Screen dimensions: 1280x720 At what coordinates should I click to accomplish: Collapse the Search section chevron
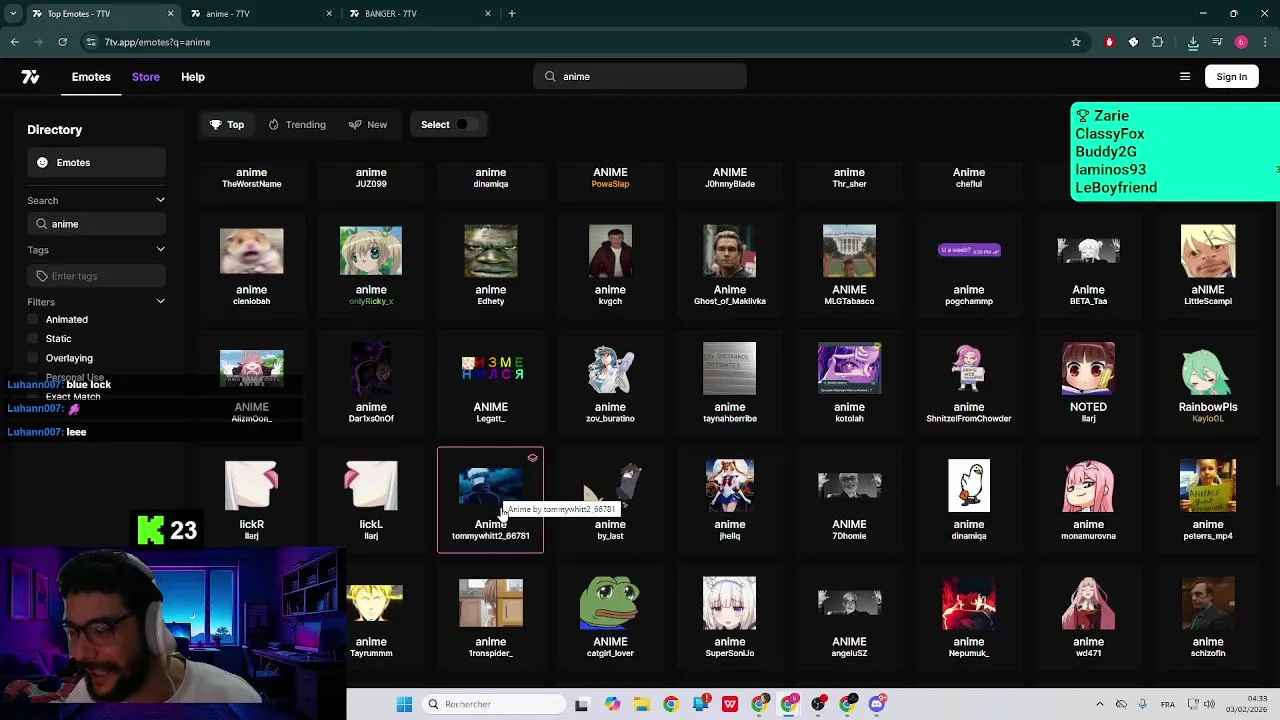(x=160, y=200)
